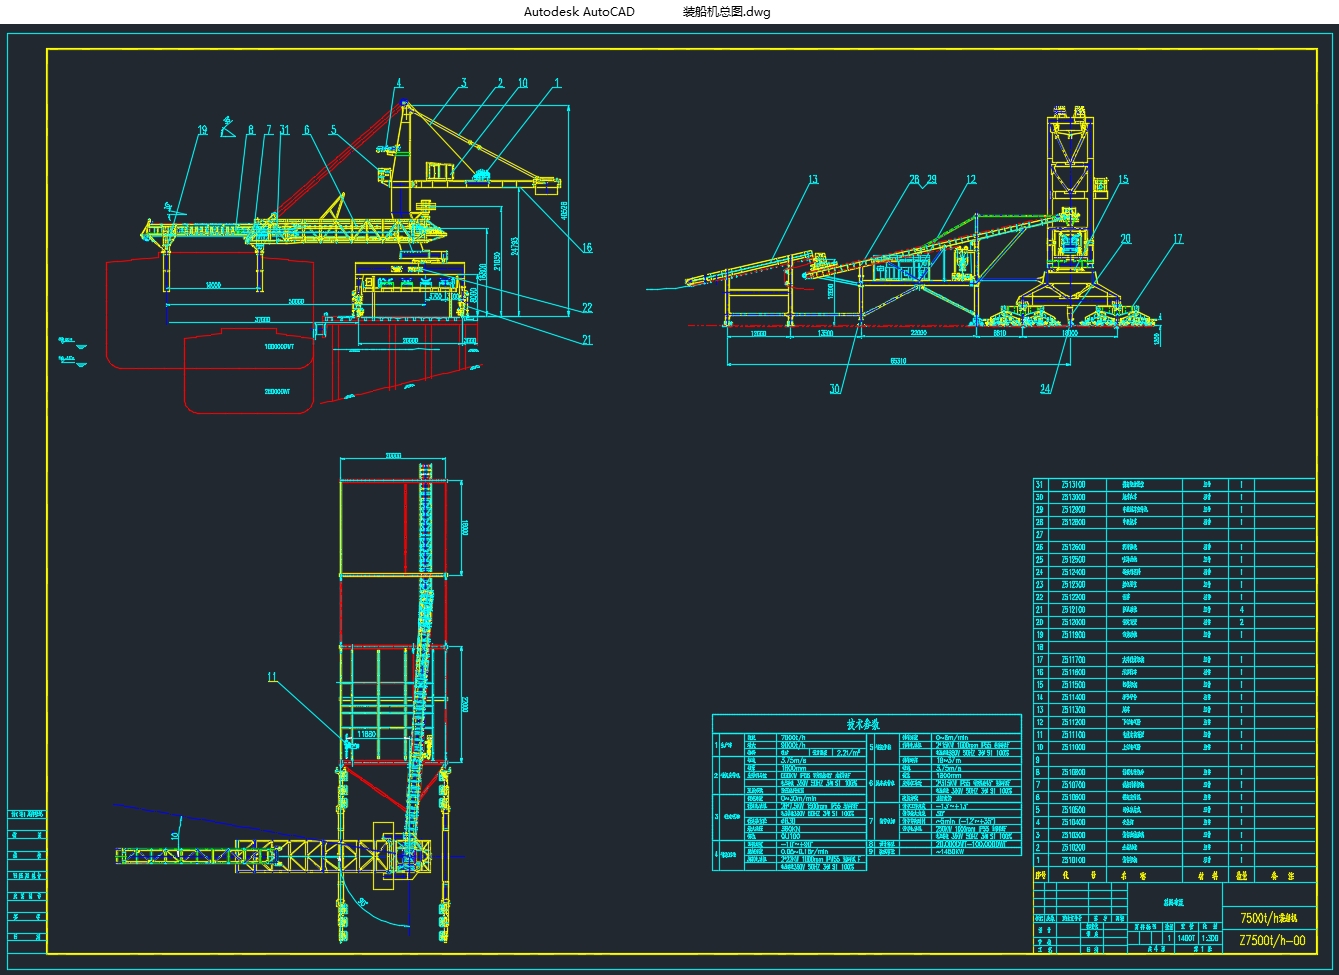Select the 0~8m/min value in parameters table

950,737
